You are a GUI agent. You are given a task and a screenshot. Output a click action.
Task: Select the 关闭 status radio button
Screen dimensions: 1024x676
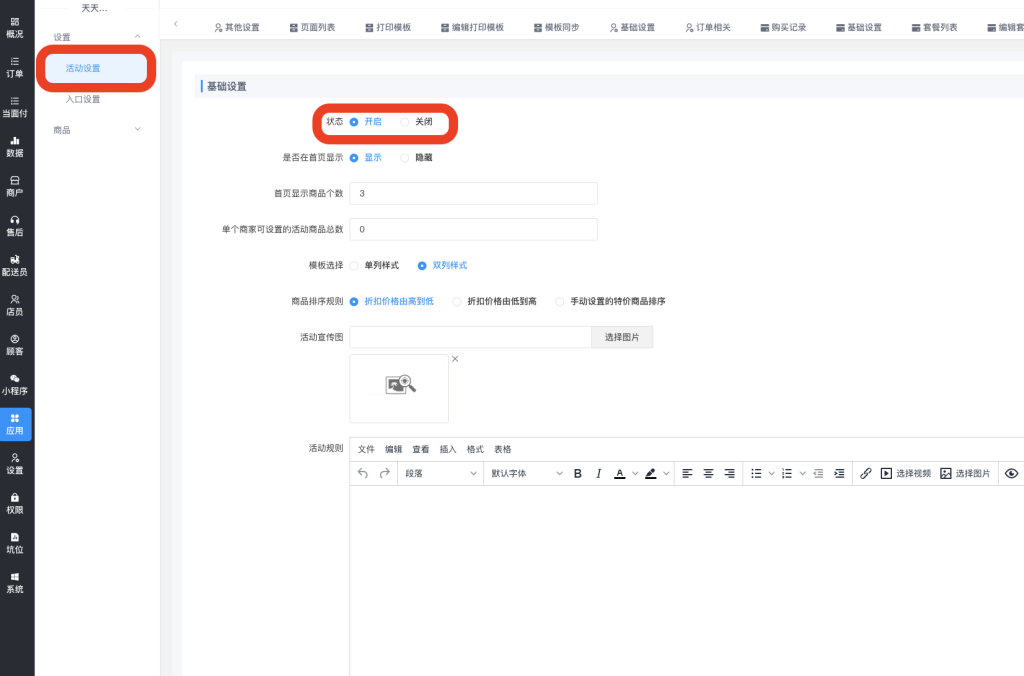coord(405,122)
